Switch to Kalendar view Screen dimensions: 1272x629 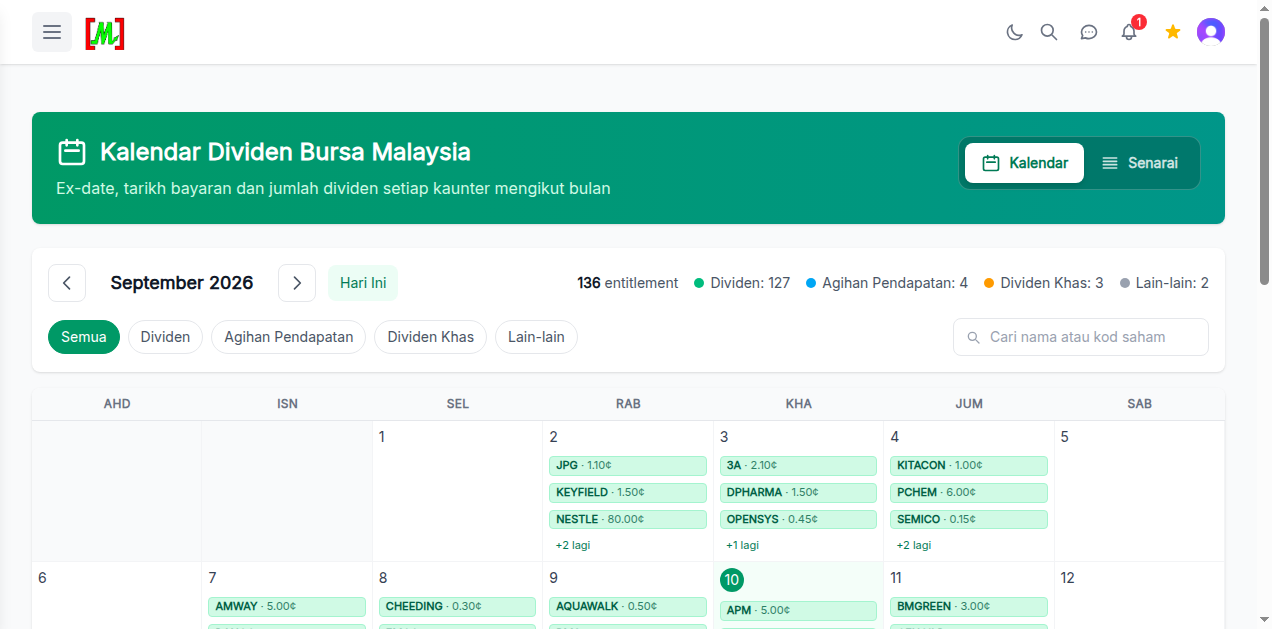[x=1024, y=163]
